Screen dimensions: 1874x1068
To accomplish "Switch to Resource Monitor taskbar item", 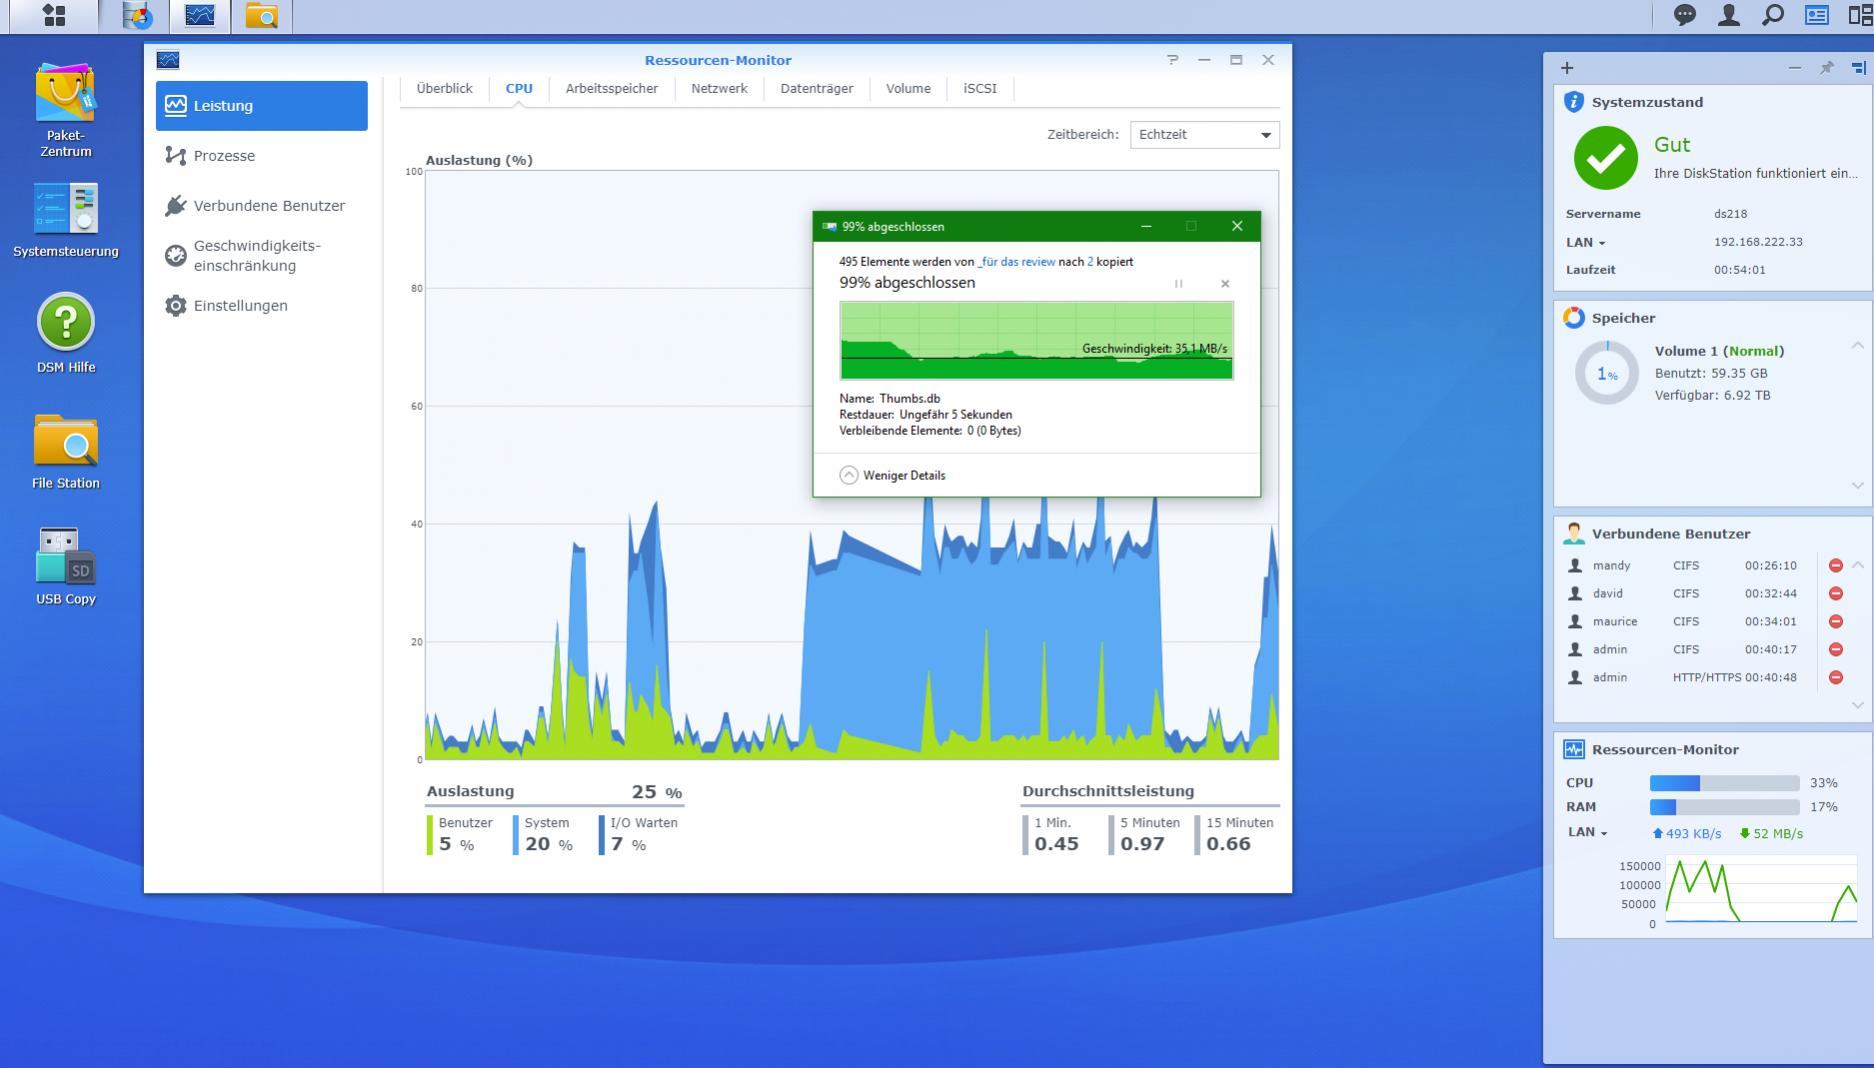I will 200,15.
